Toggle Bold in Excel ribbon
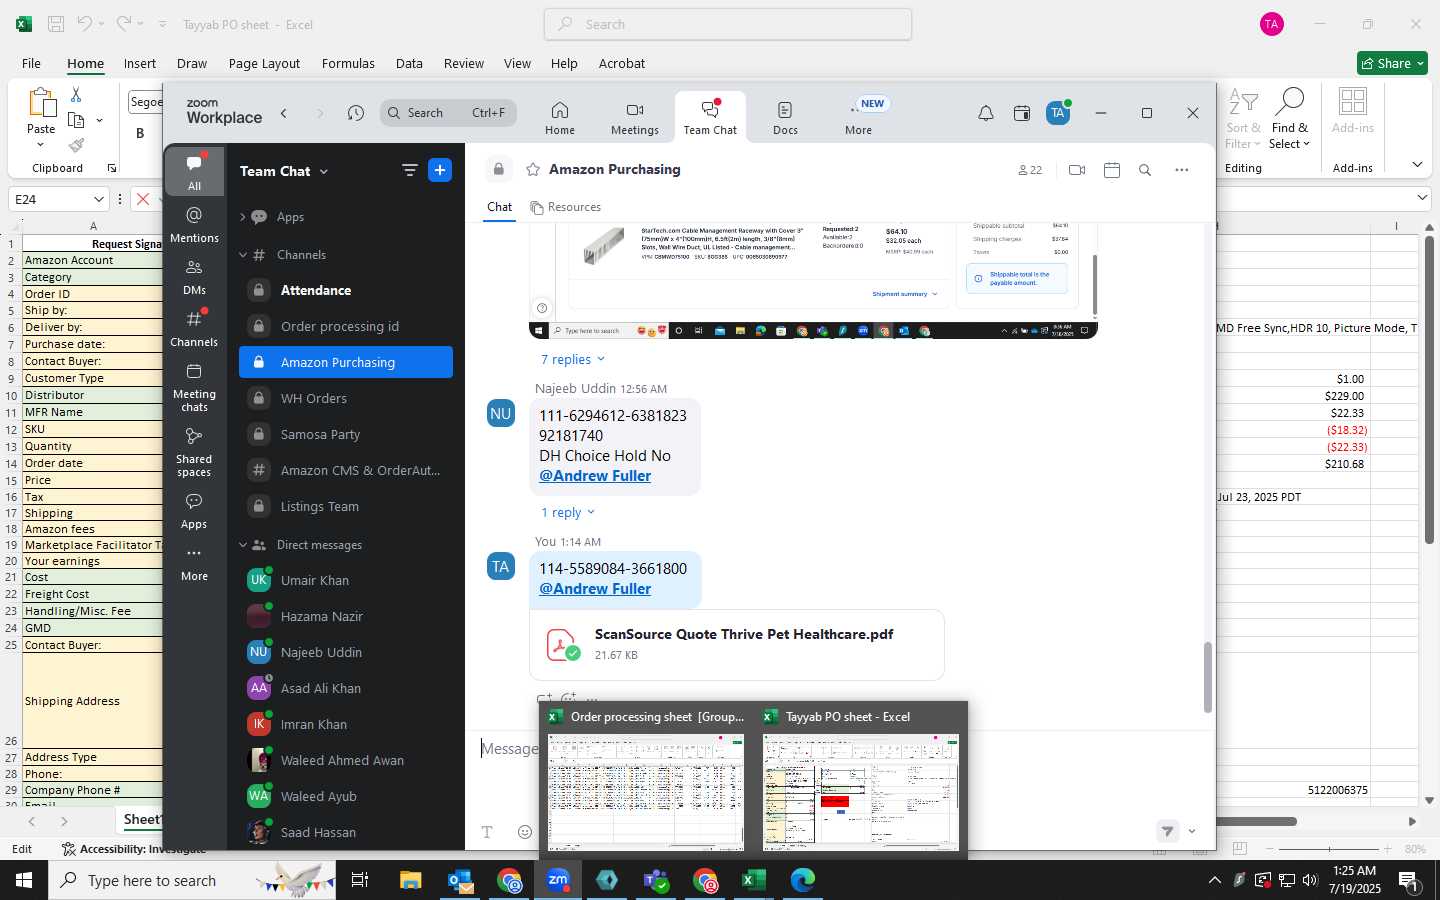Viewport: 1440px width, 900px height. tap(140, 133)
